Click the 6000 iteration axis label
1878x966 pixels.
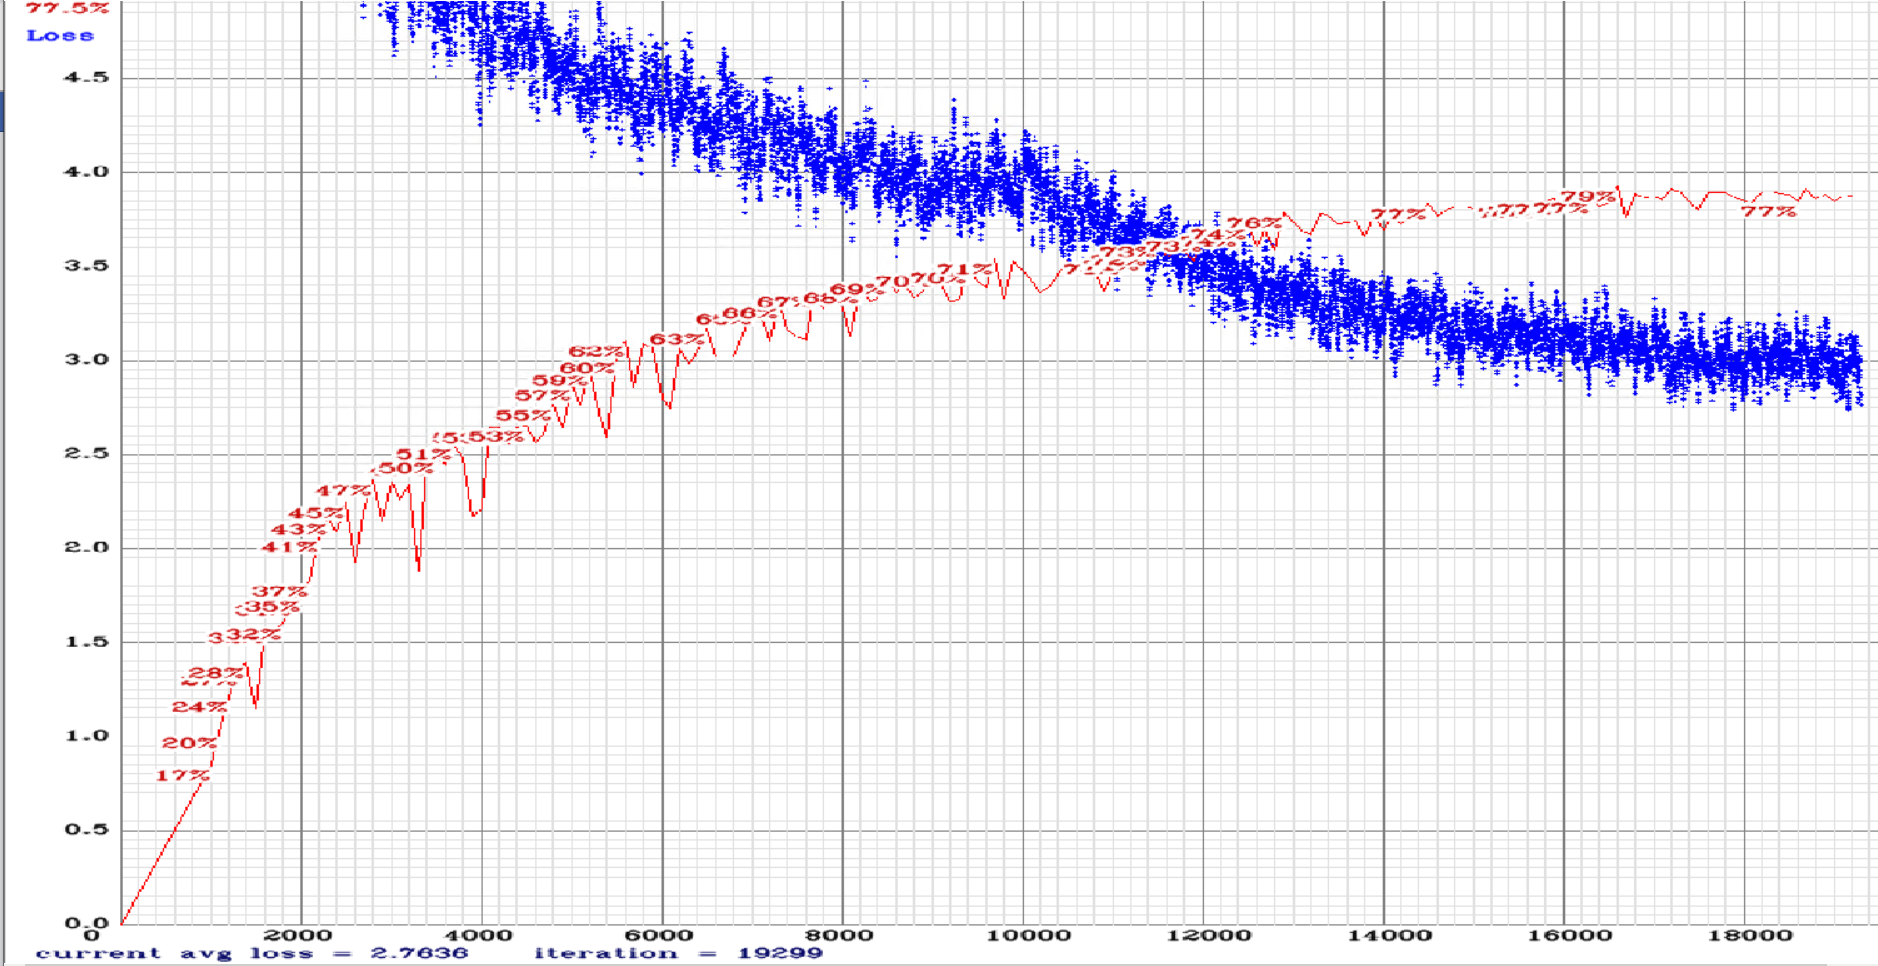659,935
